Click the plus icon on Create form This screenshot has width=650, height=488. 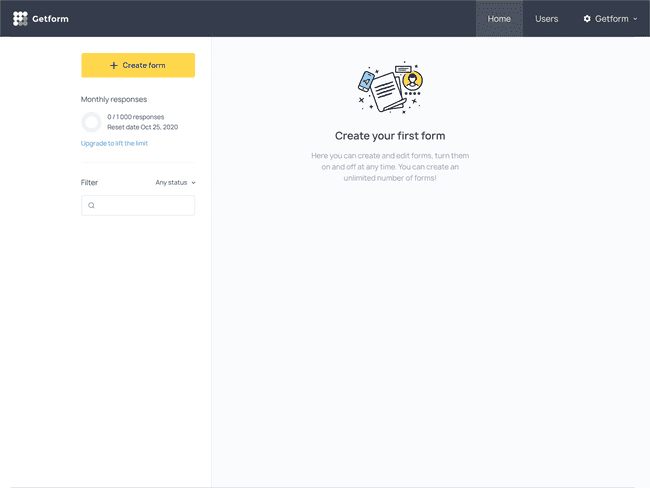click(114, 66)
